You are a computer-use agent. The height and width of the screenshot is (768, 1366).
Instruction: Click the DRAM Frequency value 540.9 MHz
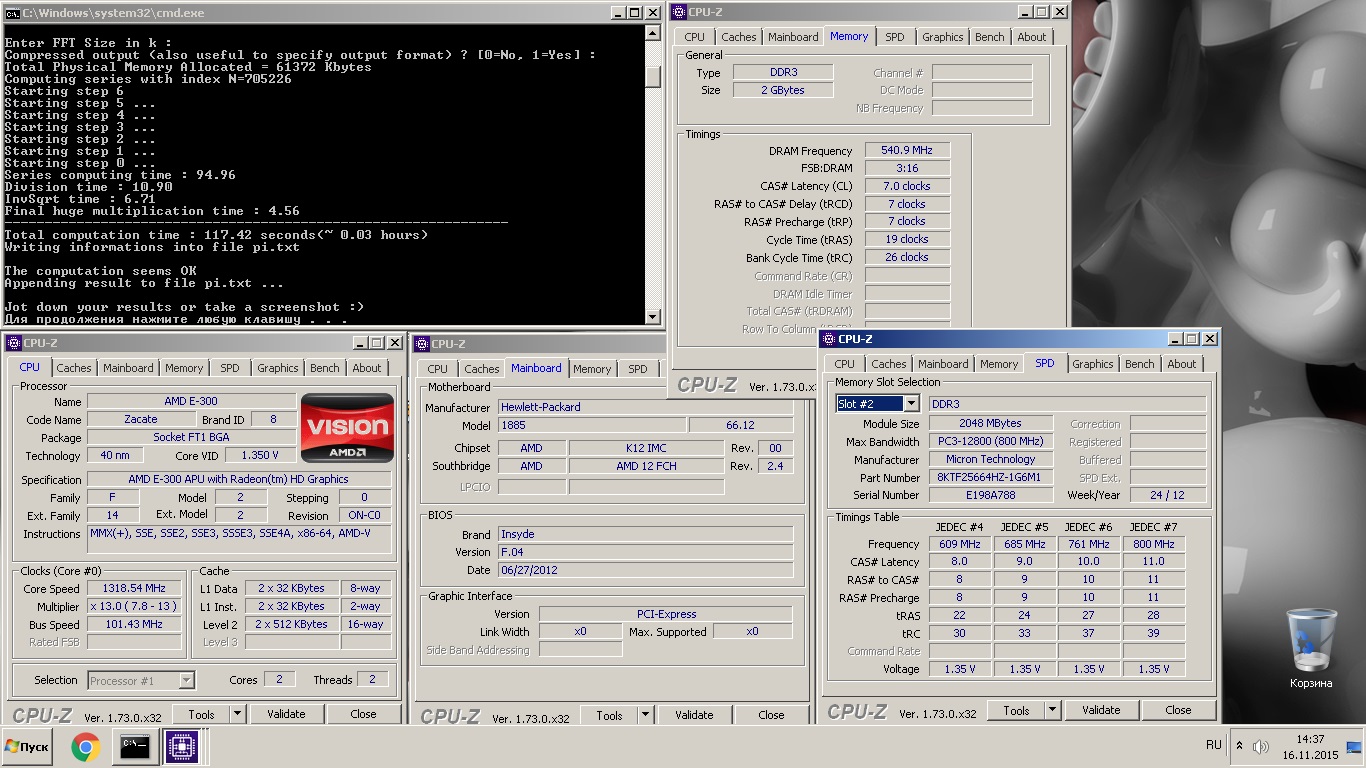click(x=907, y=150)
